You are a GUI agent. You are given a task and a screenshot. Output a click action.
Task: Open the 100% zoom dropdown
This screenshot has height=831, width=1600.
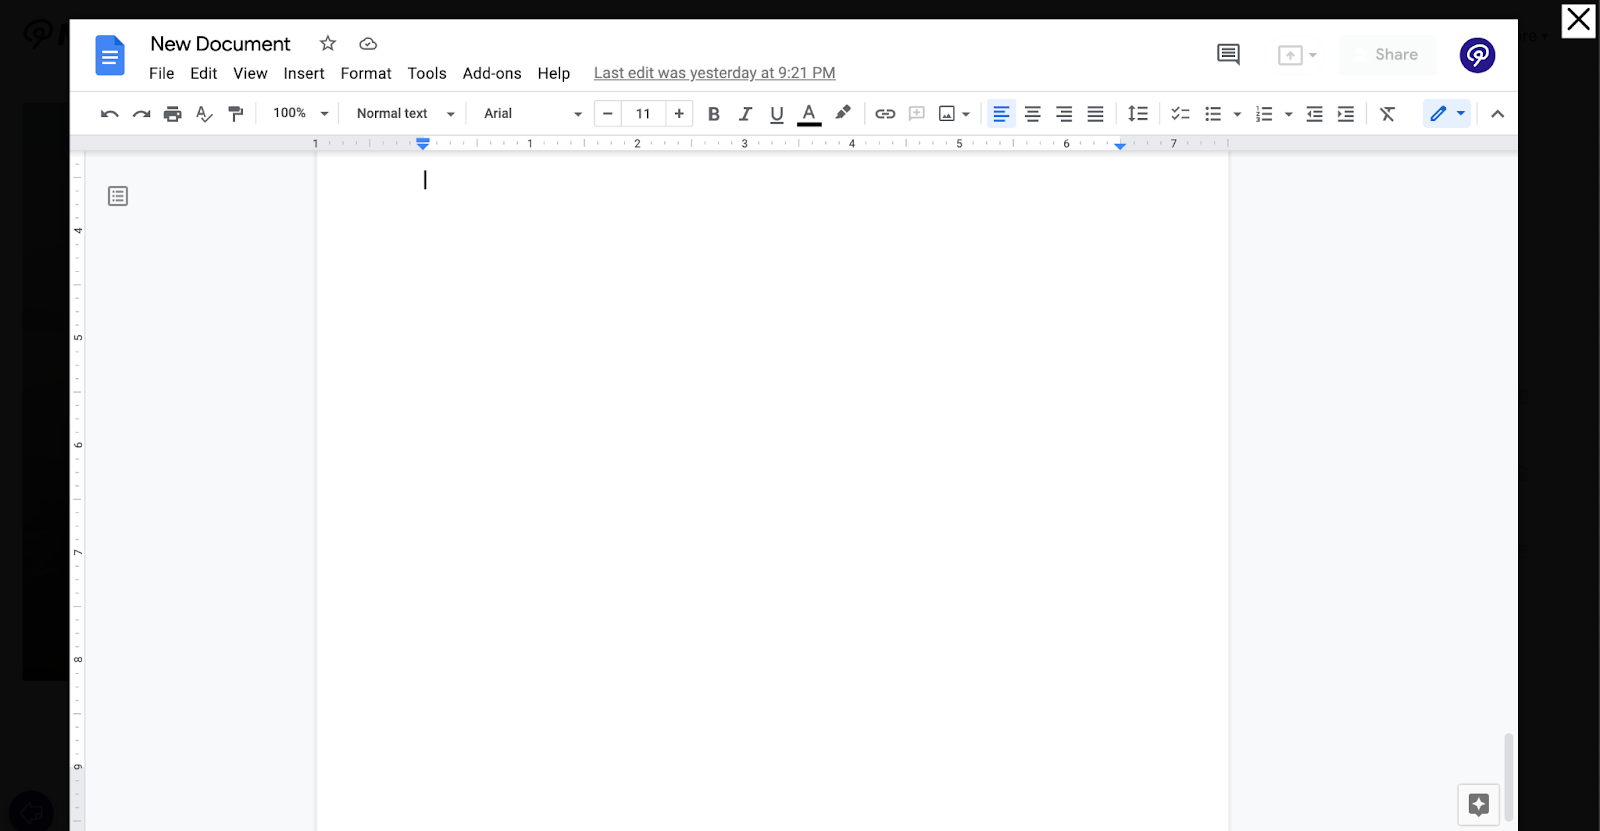point(300,114)
